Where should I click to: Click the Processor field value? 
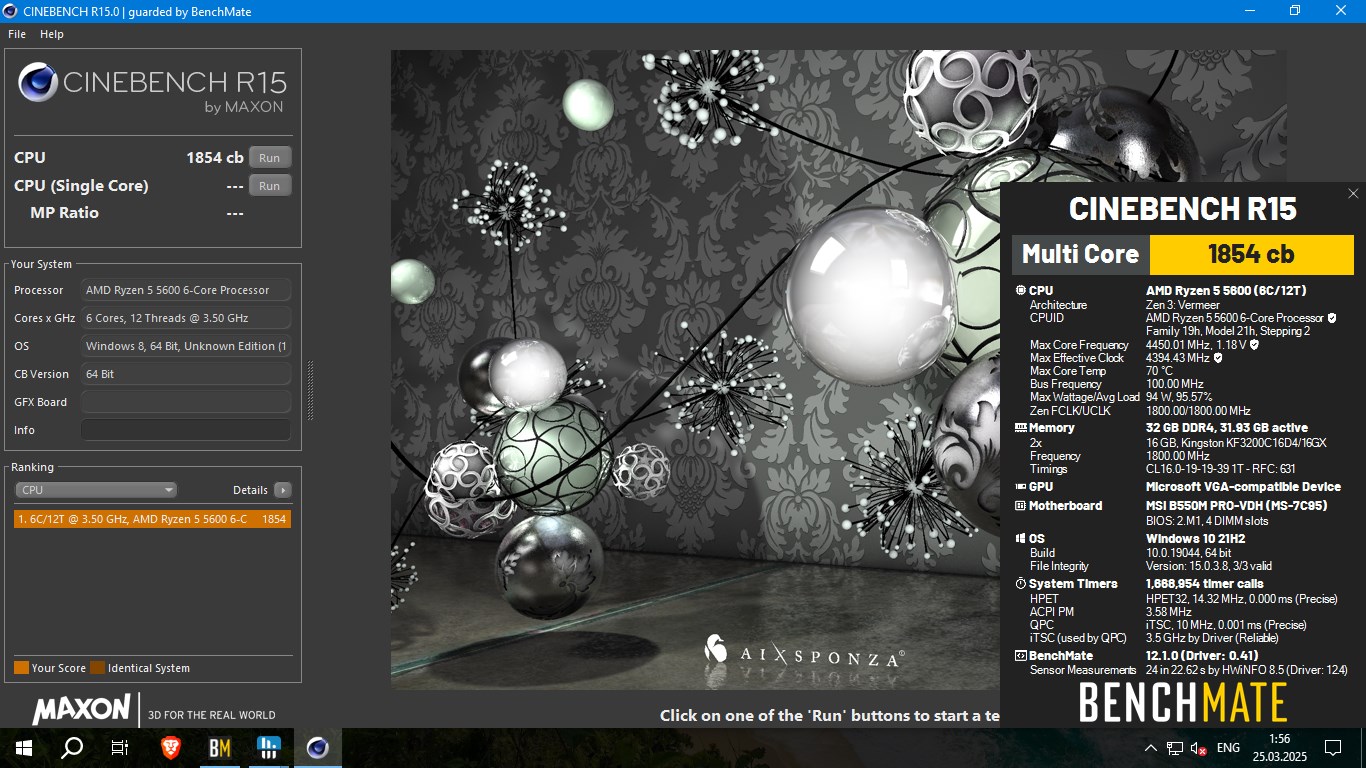(186, 290)
